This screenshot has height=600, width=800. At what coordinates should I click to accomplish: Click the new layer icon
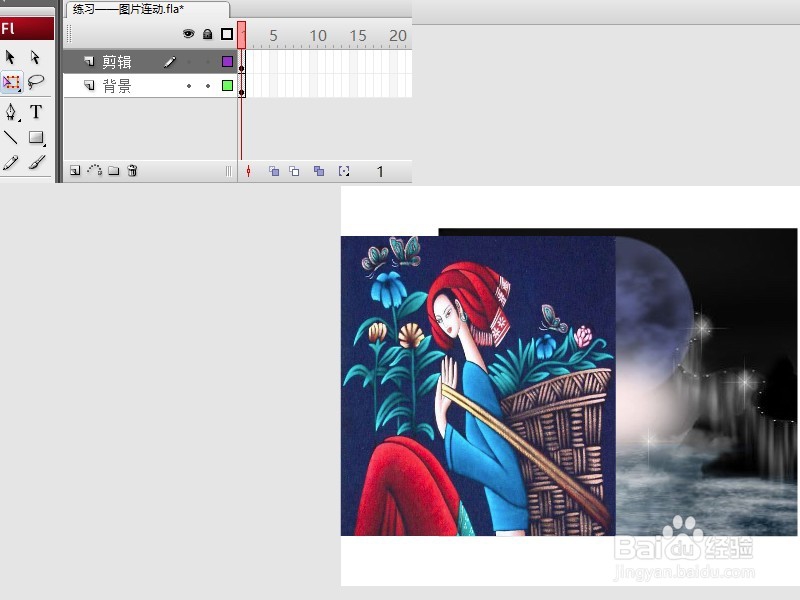[x=75, y=170]
